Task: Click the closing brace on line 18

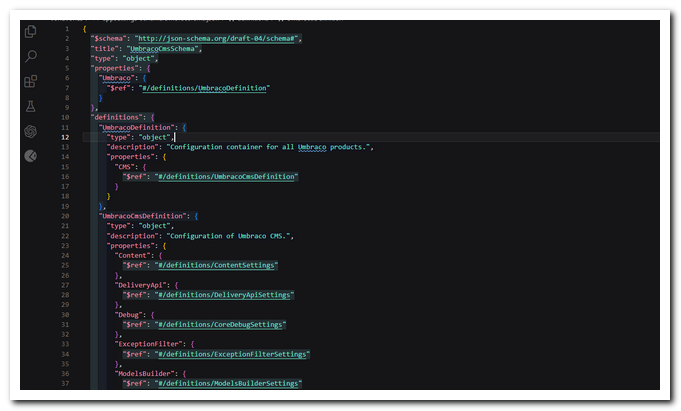Action: tap(109, 196)
